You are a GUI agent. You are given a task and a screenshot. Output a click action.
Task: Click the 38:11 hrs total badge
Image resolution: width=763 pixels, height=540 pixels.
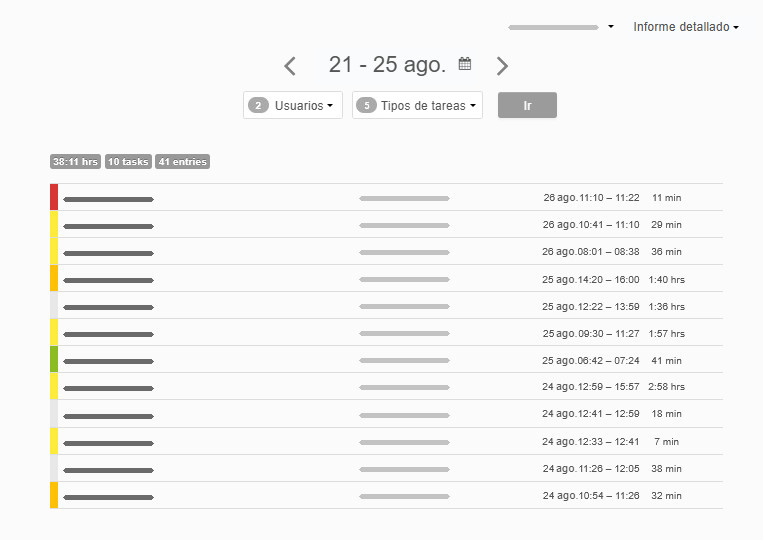point(75,162)
